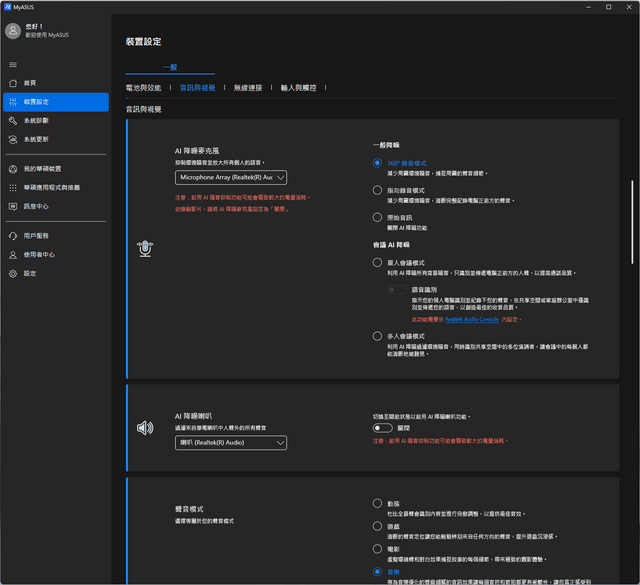The height and width of the screenshot is (585, 640).
Task: Click the 聲音模式 heading text
Action: tap(189, 509)
